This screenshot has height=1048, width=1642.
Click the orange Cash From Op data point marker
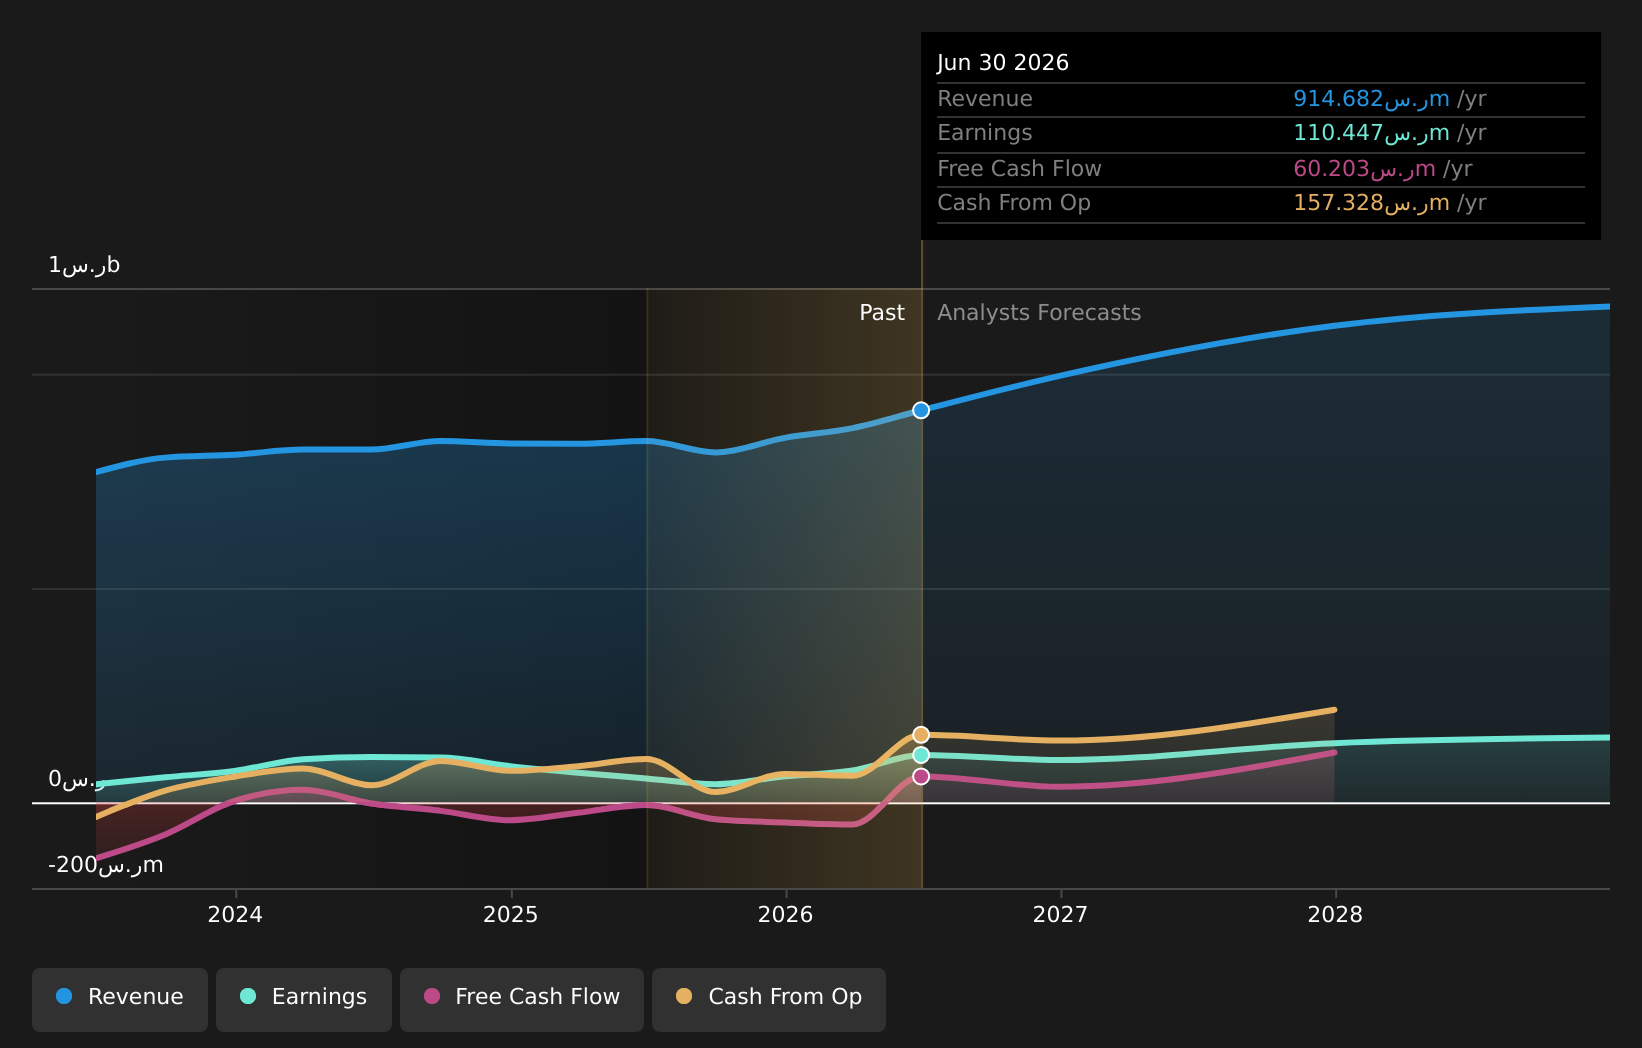tap(921, 735)
